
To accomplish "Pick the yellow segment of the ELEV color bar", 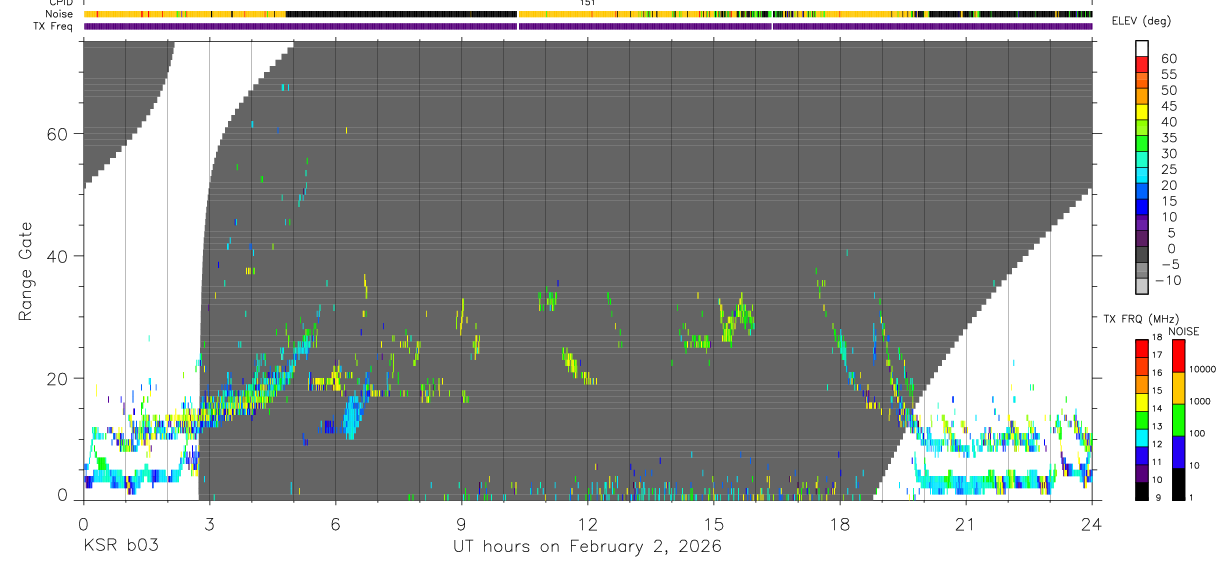I will coord(1142,111).
